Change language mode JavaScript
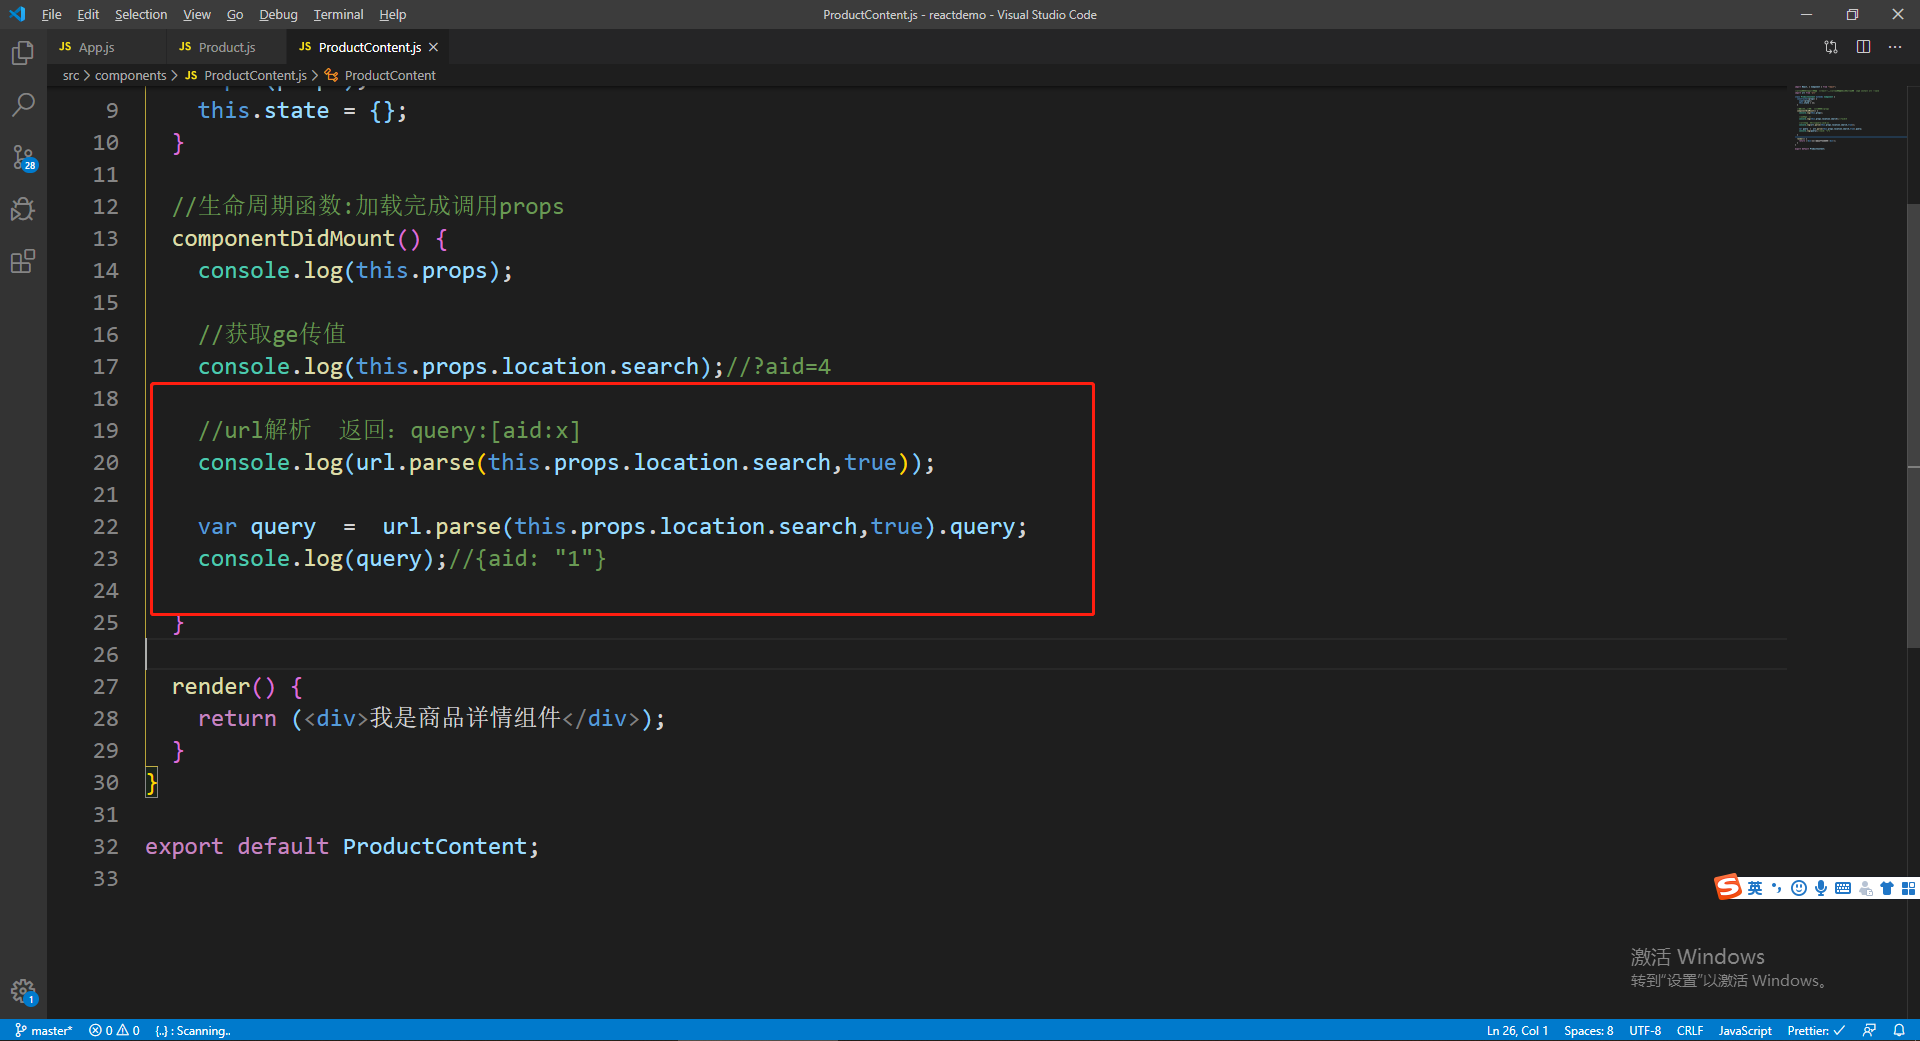 coord(1745,1030)
